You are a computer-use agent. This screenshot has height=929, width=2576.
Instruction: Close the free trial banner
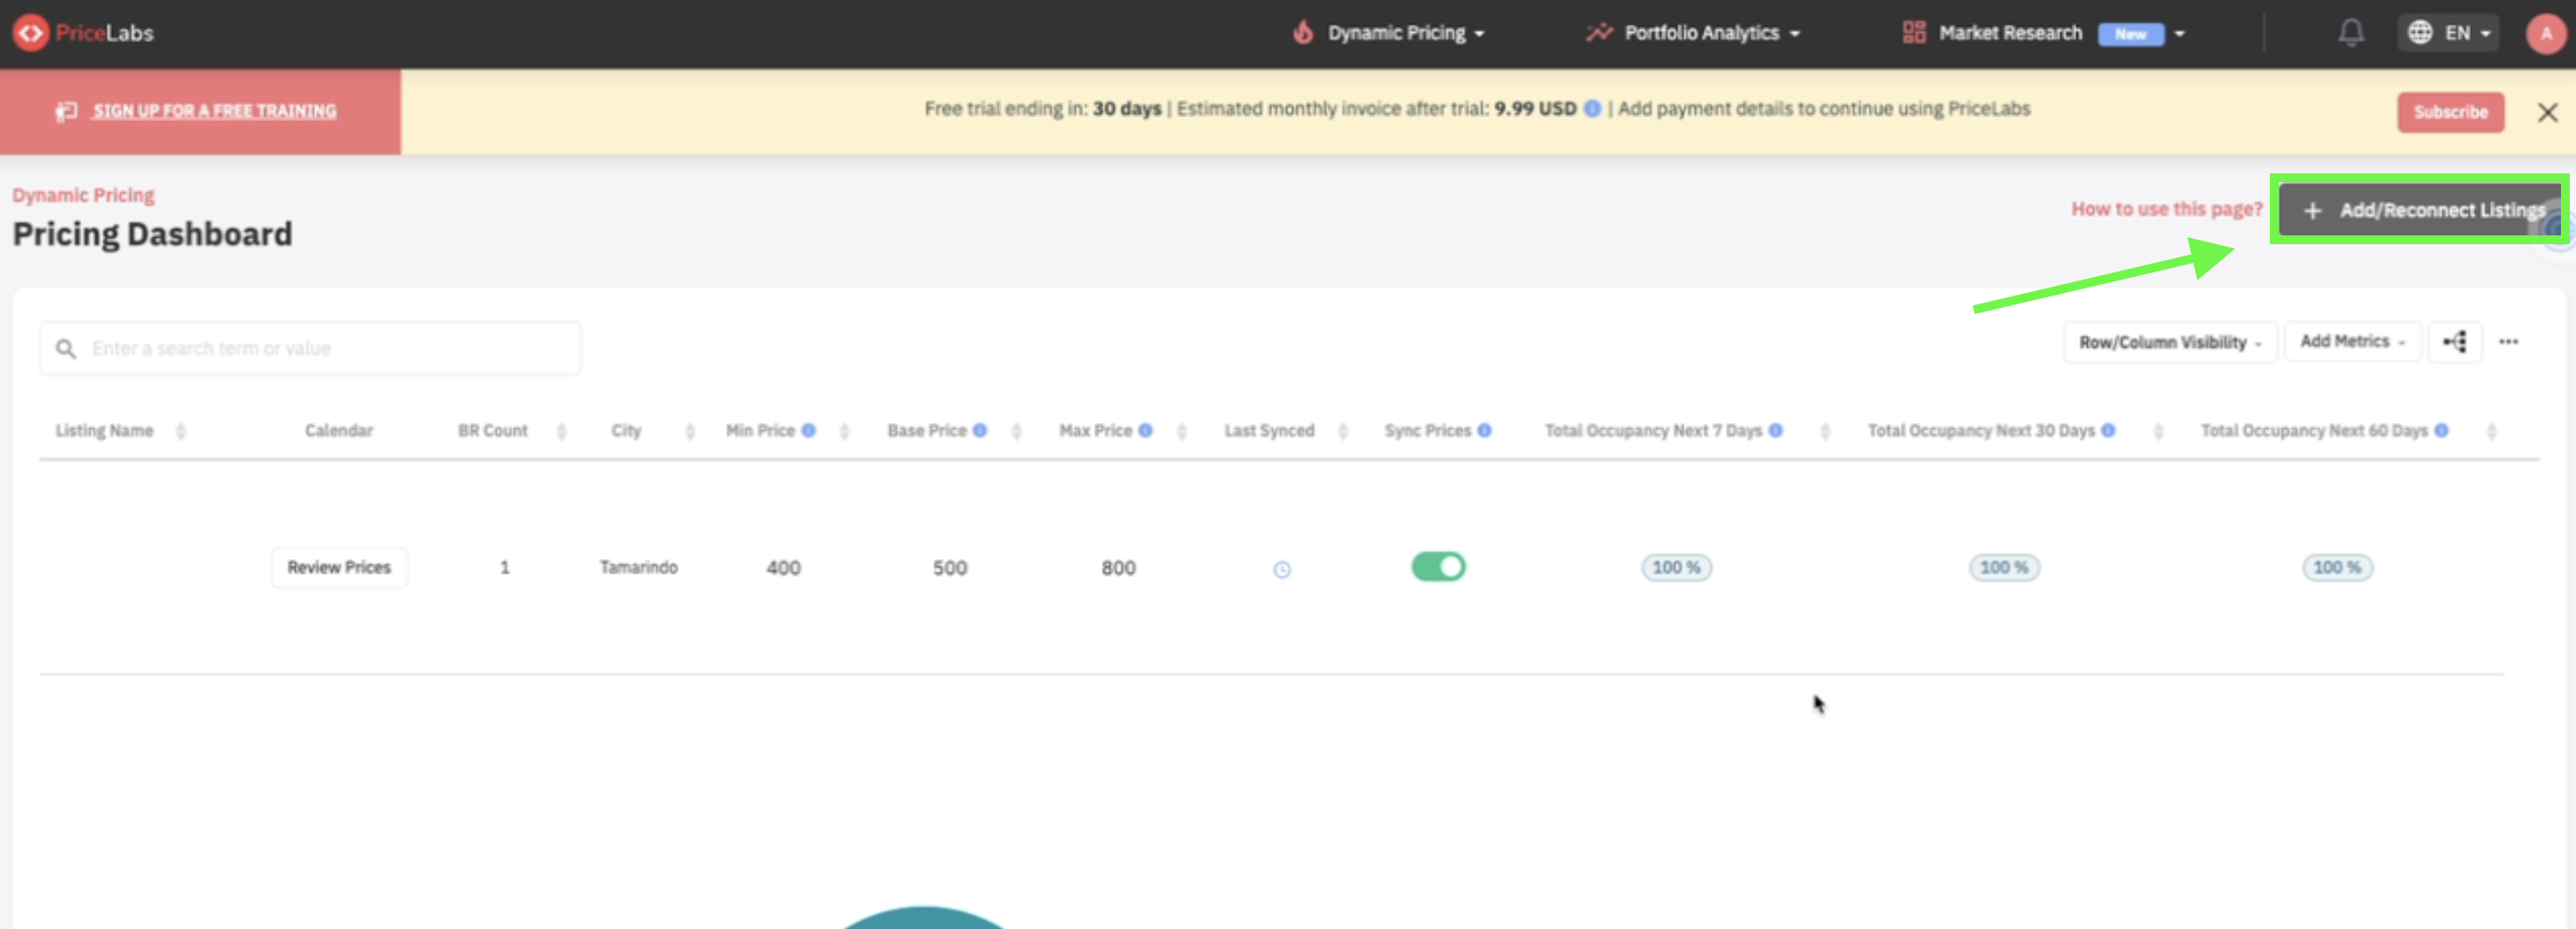coord(2547,112)
